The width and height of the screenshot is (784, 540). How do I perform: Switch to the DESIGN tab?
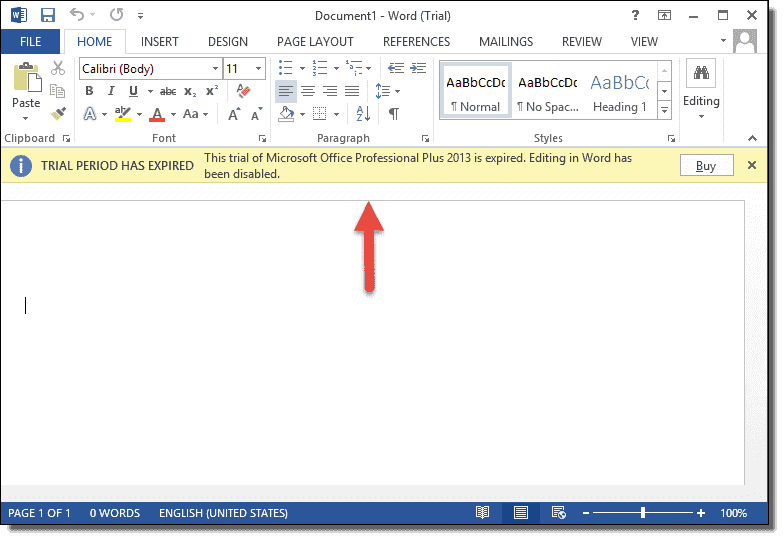pyautogui.click(x=228, y=42)
